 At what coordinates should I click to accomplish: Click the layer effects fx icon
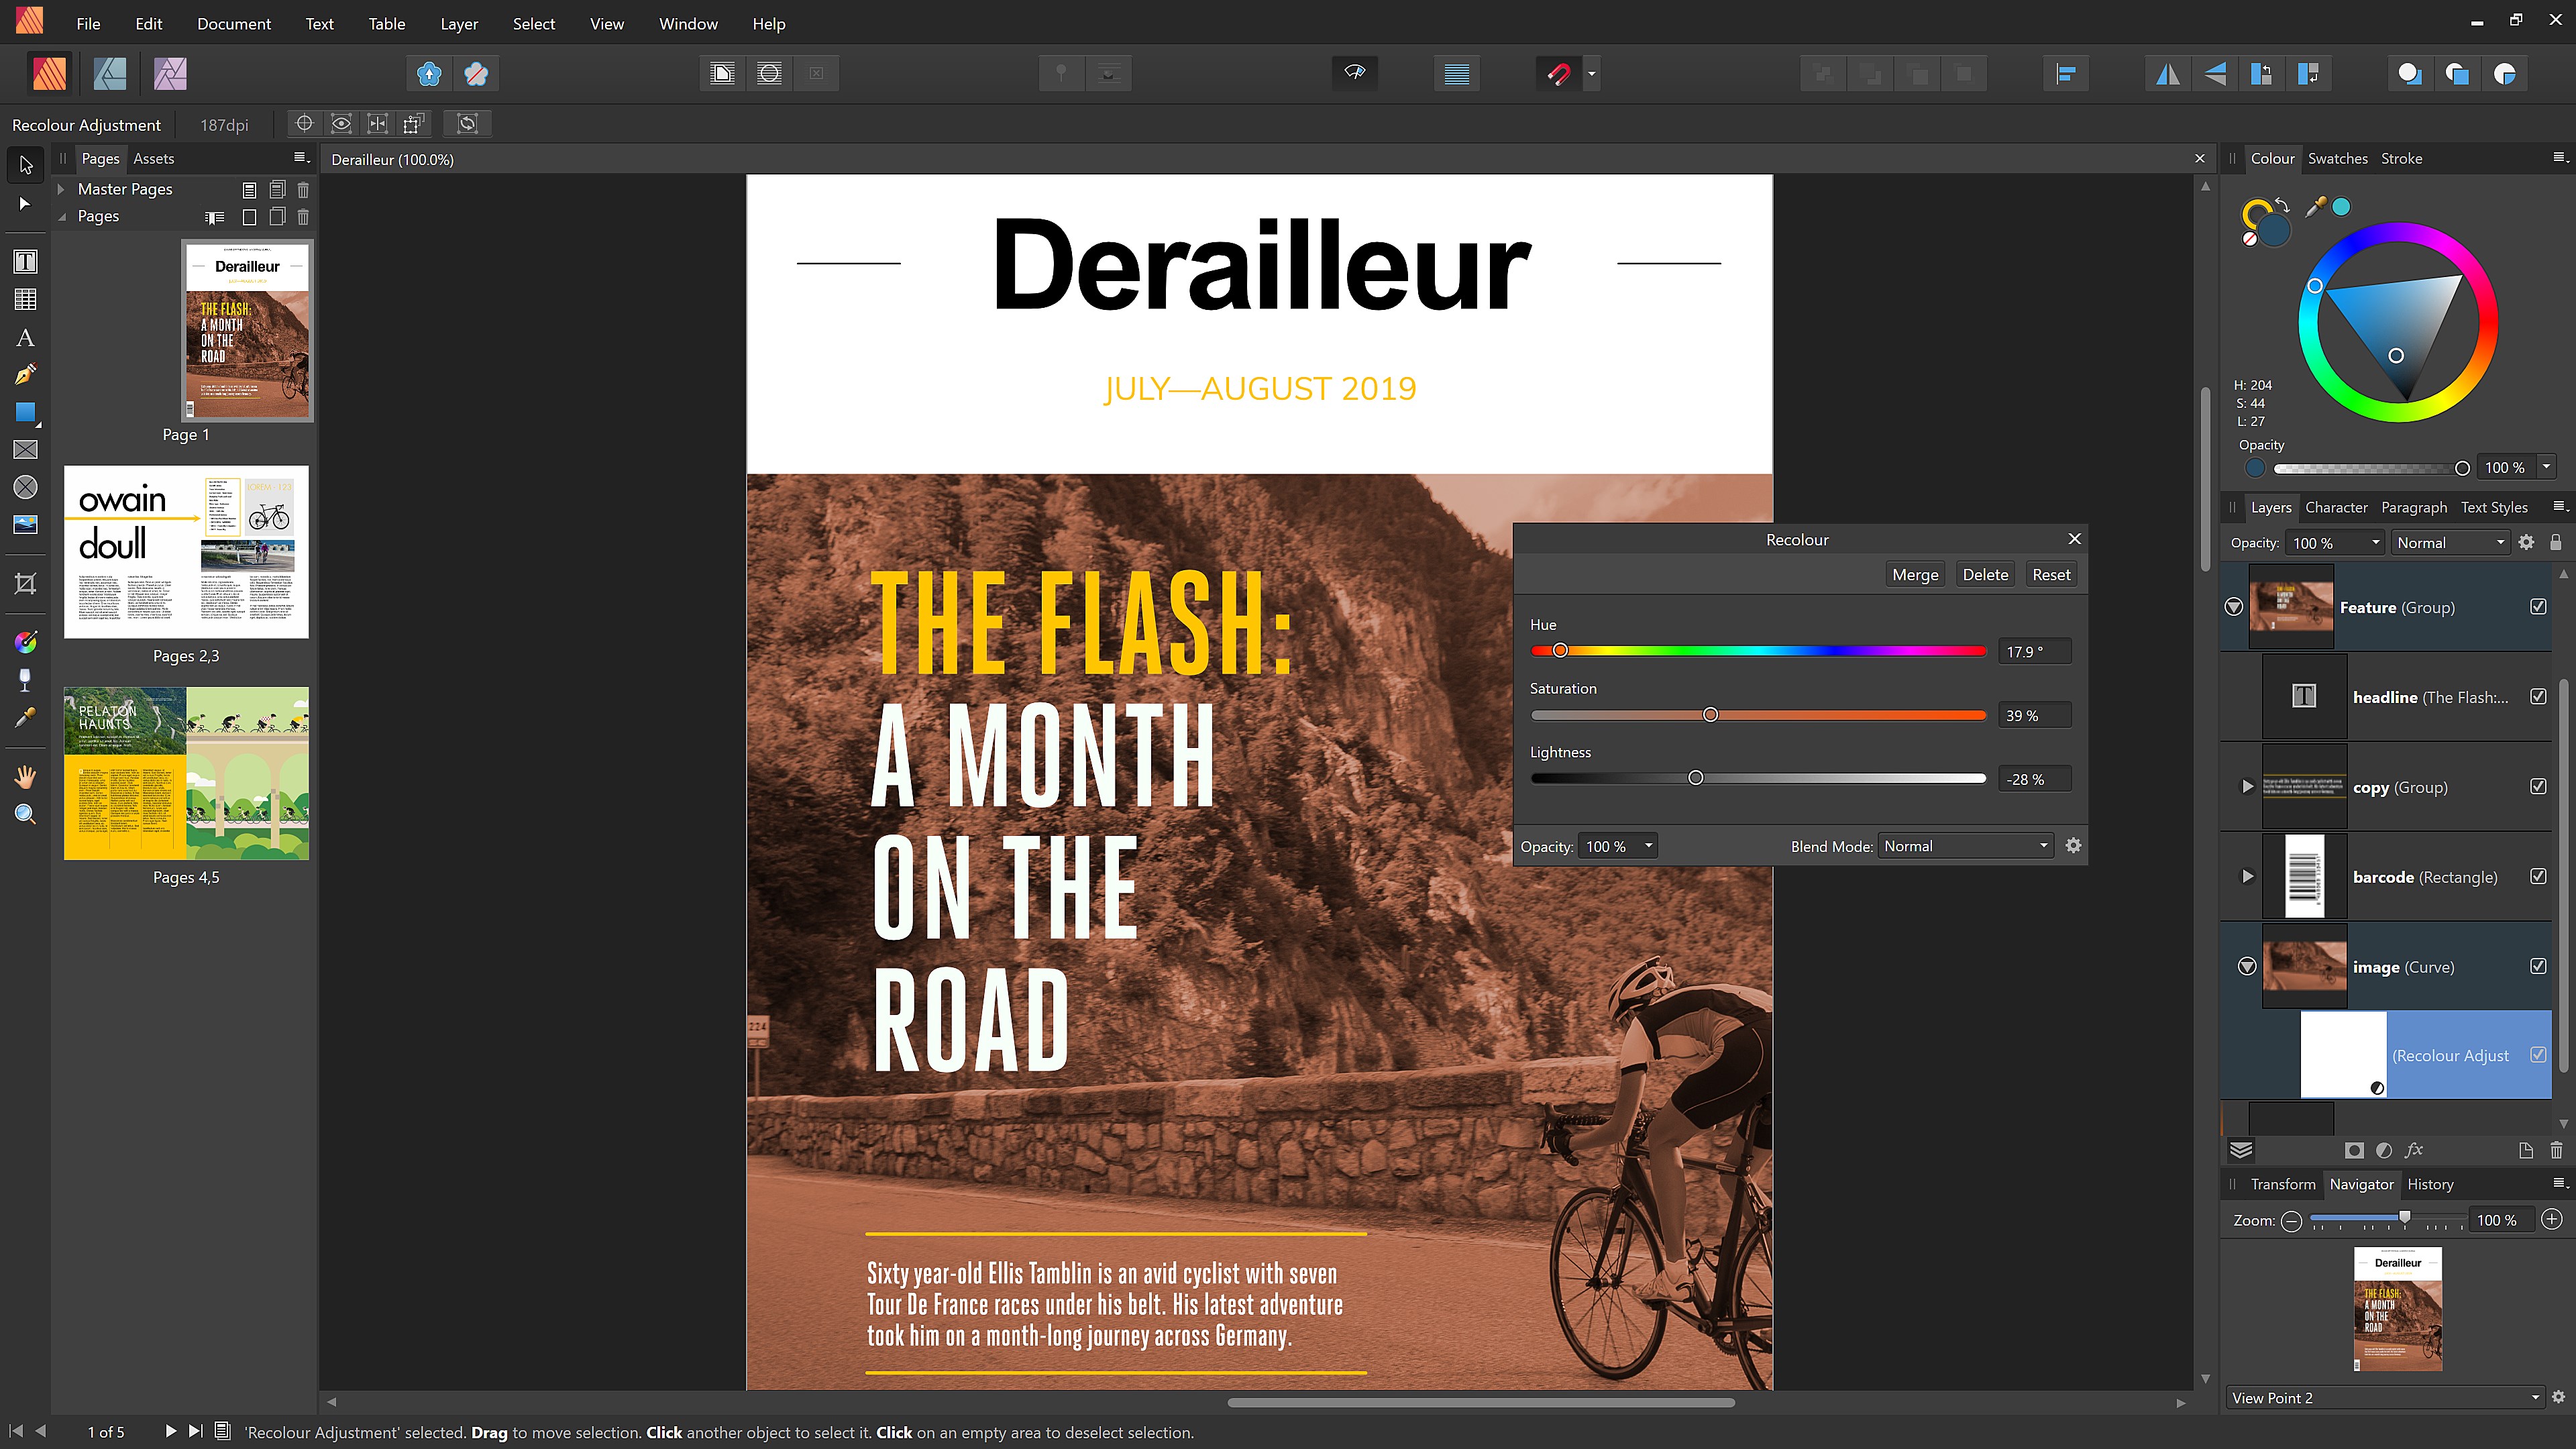[x=2414, y=1150]
